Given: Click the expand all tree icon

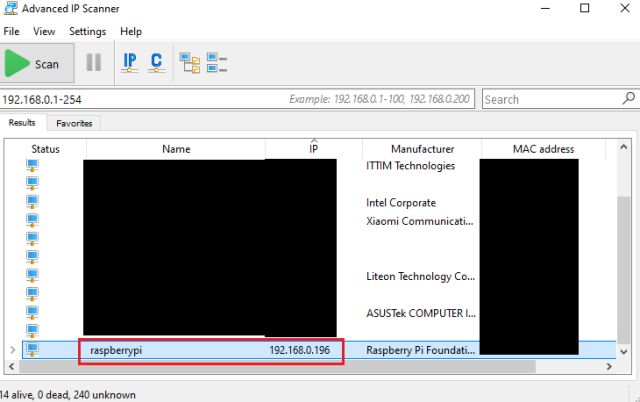Looking at the screenshot, I should (190, 63).
